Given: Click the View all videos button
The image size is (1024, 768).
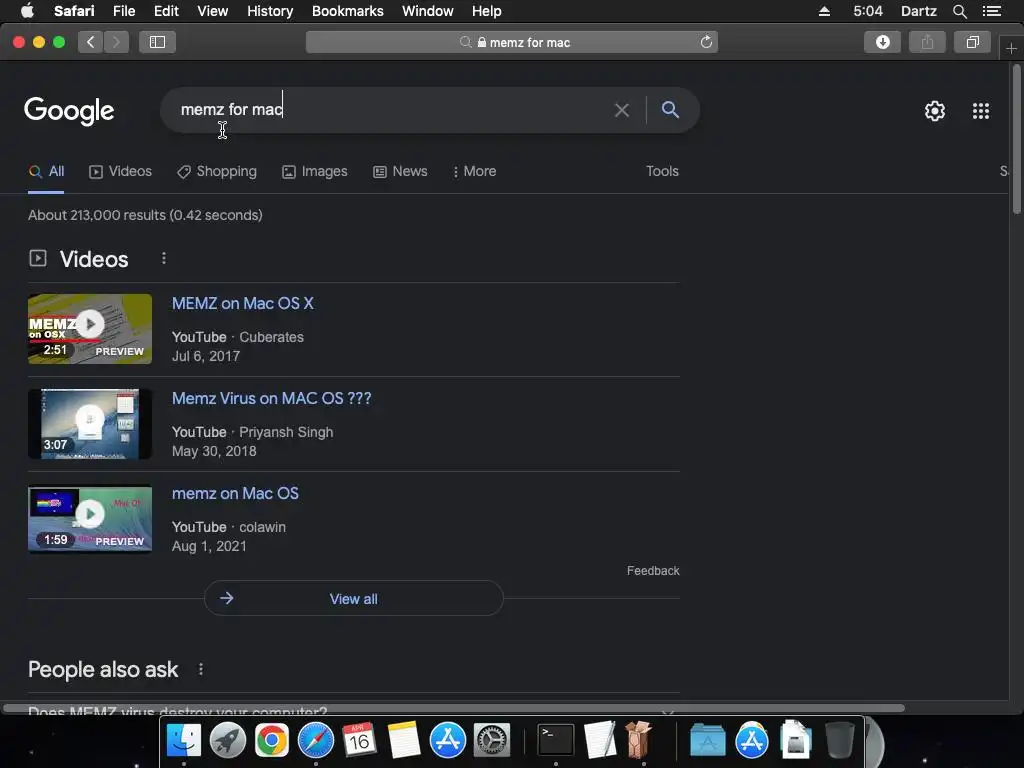Looking at the screenshot, I should [353, 598].
